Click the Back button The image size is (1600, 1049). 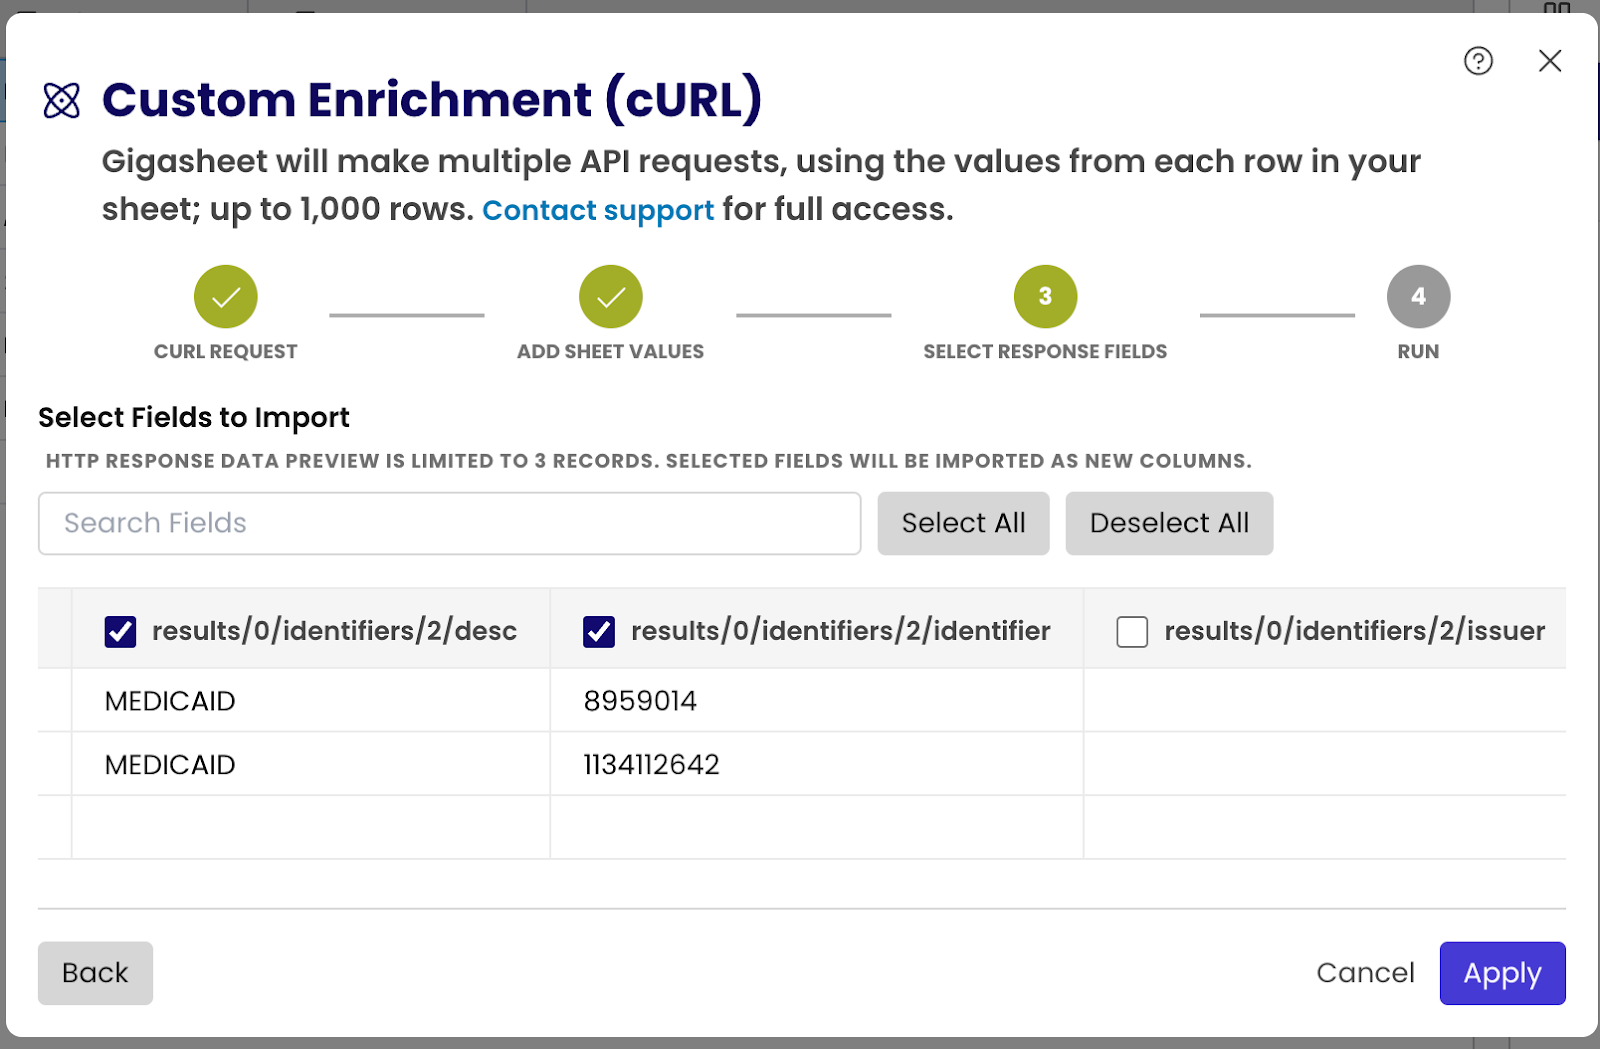[x=95, y=972]
